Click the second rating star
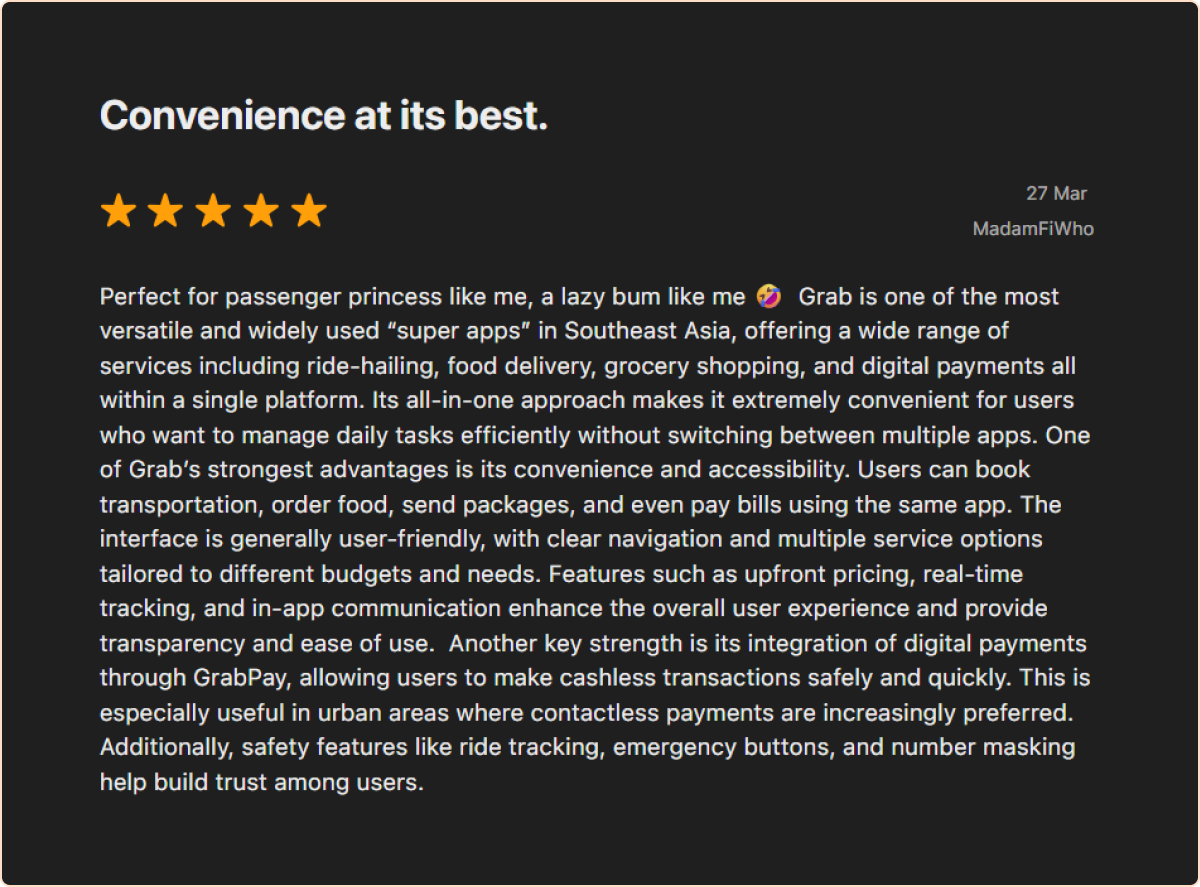This screenshot has height=887, width=1200. [x=166, y=211]
